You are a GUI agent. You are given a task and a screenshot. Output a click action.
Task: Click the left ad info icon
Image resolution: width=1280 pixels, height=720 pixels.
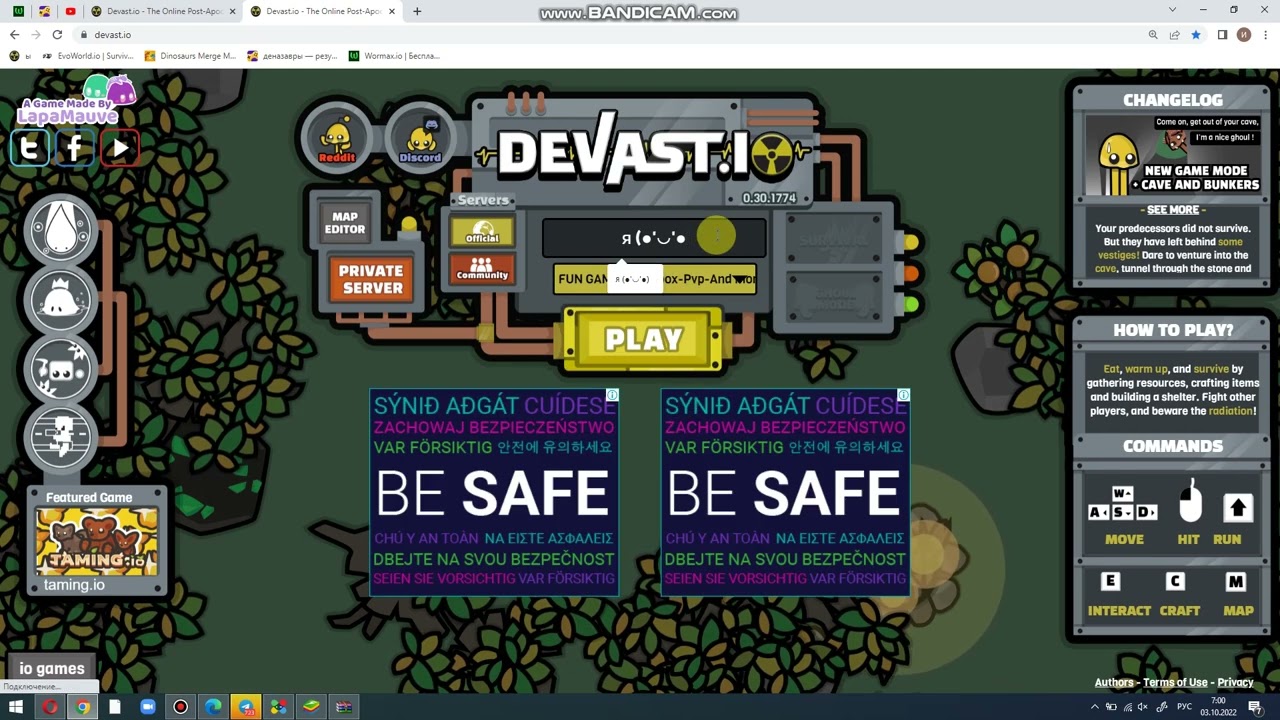[612, 395]
